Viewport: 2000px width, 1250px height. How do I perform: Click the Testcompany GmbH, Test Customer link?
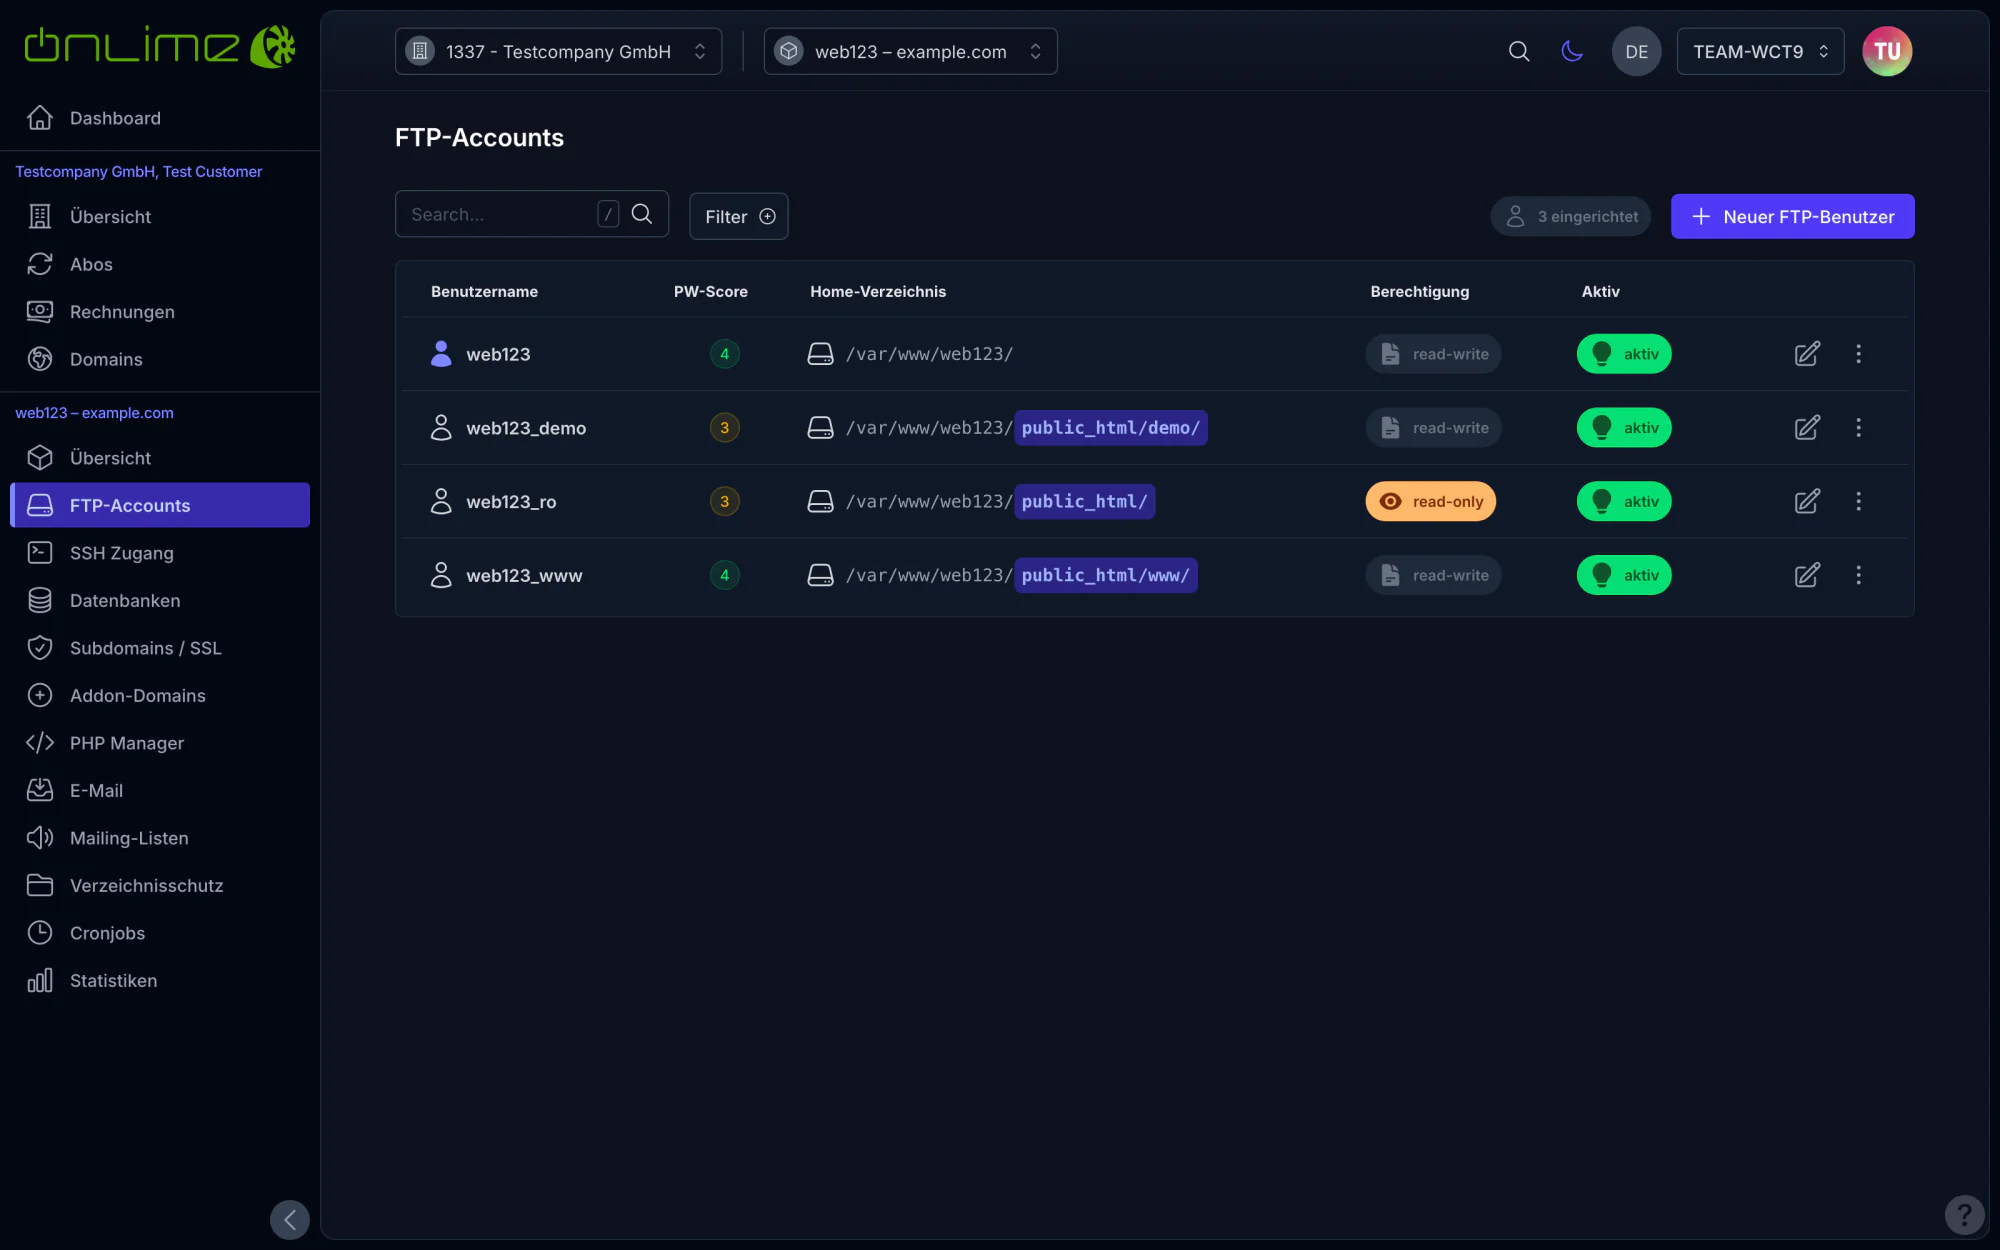(x=139, y=172)
